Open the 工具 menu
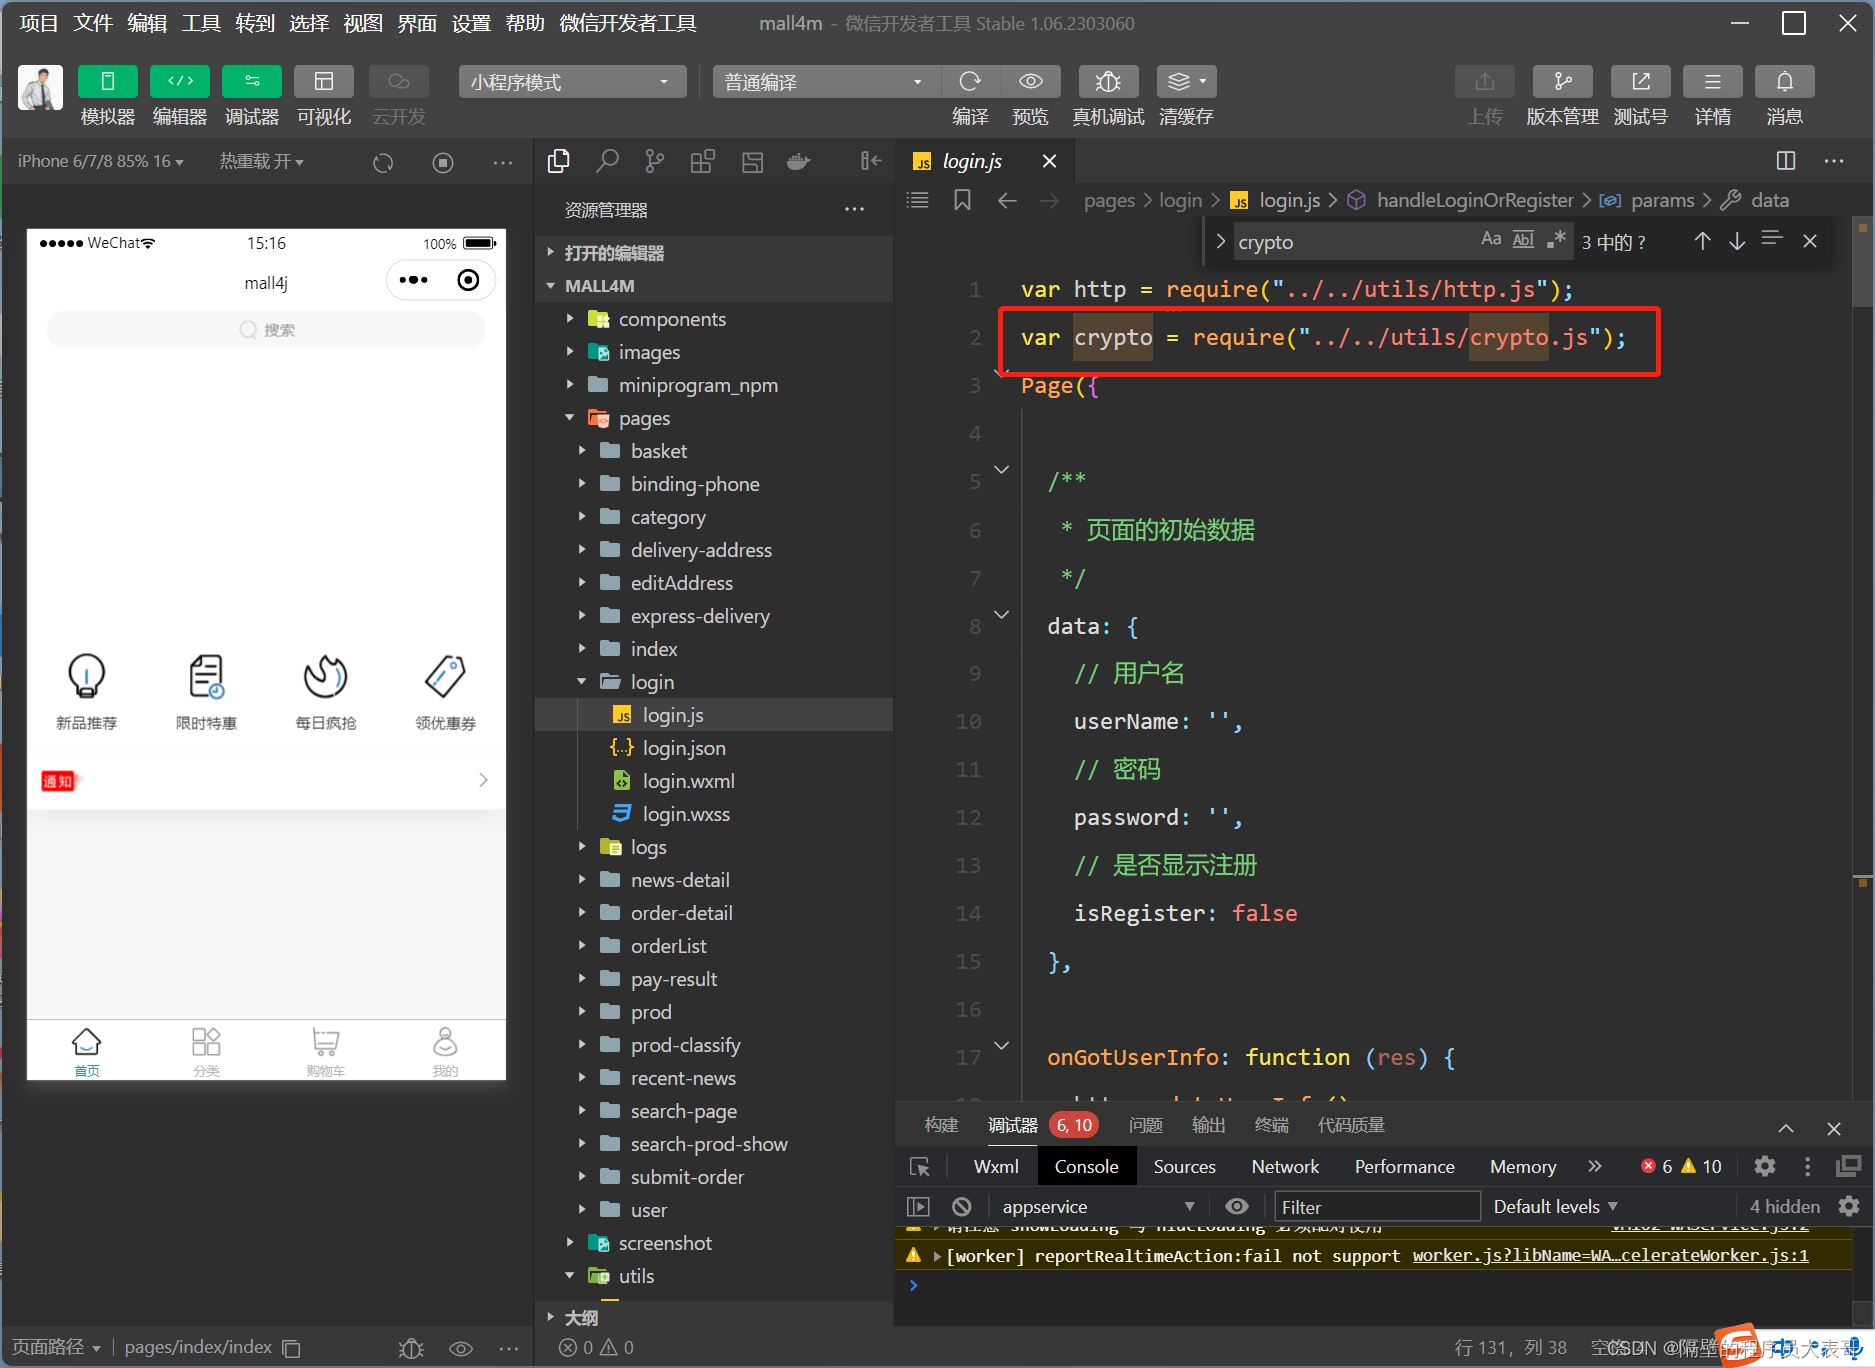The height and width of the screenshot is (1368, 1875). (201, 23)
